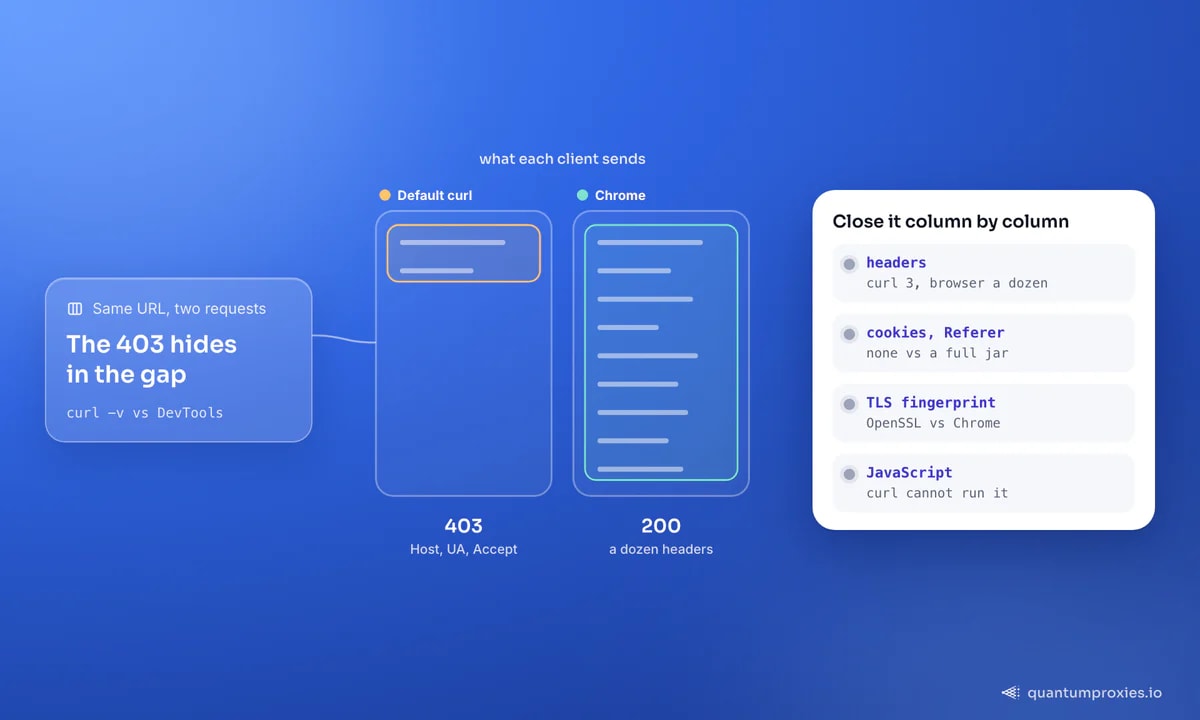
Task: Click the quantumproxies.io logo icon
Action: pyautogui.click(x=1011, y=692)
